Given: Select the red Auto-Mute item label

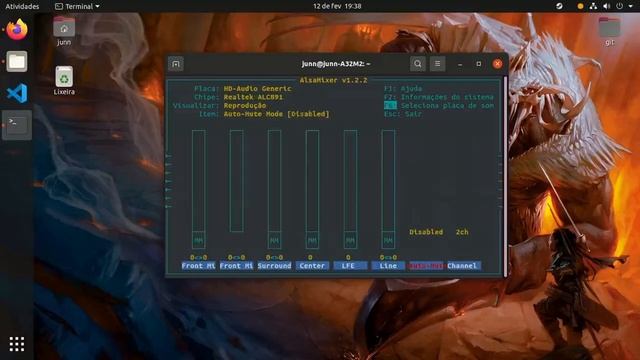Looking at the screenshot, I should click(x=426, y=266).
